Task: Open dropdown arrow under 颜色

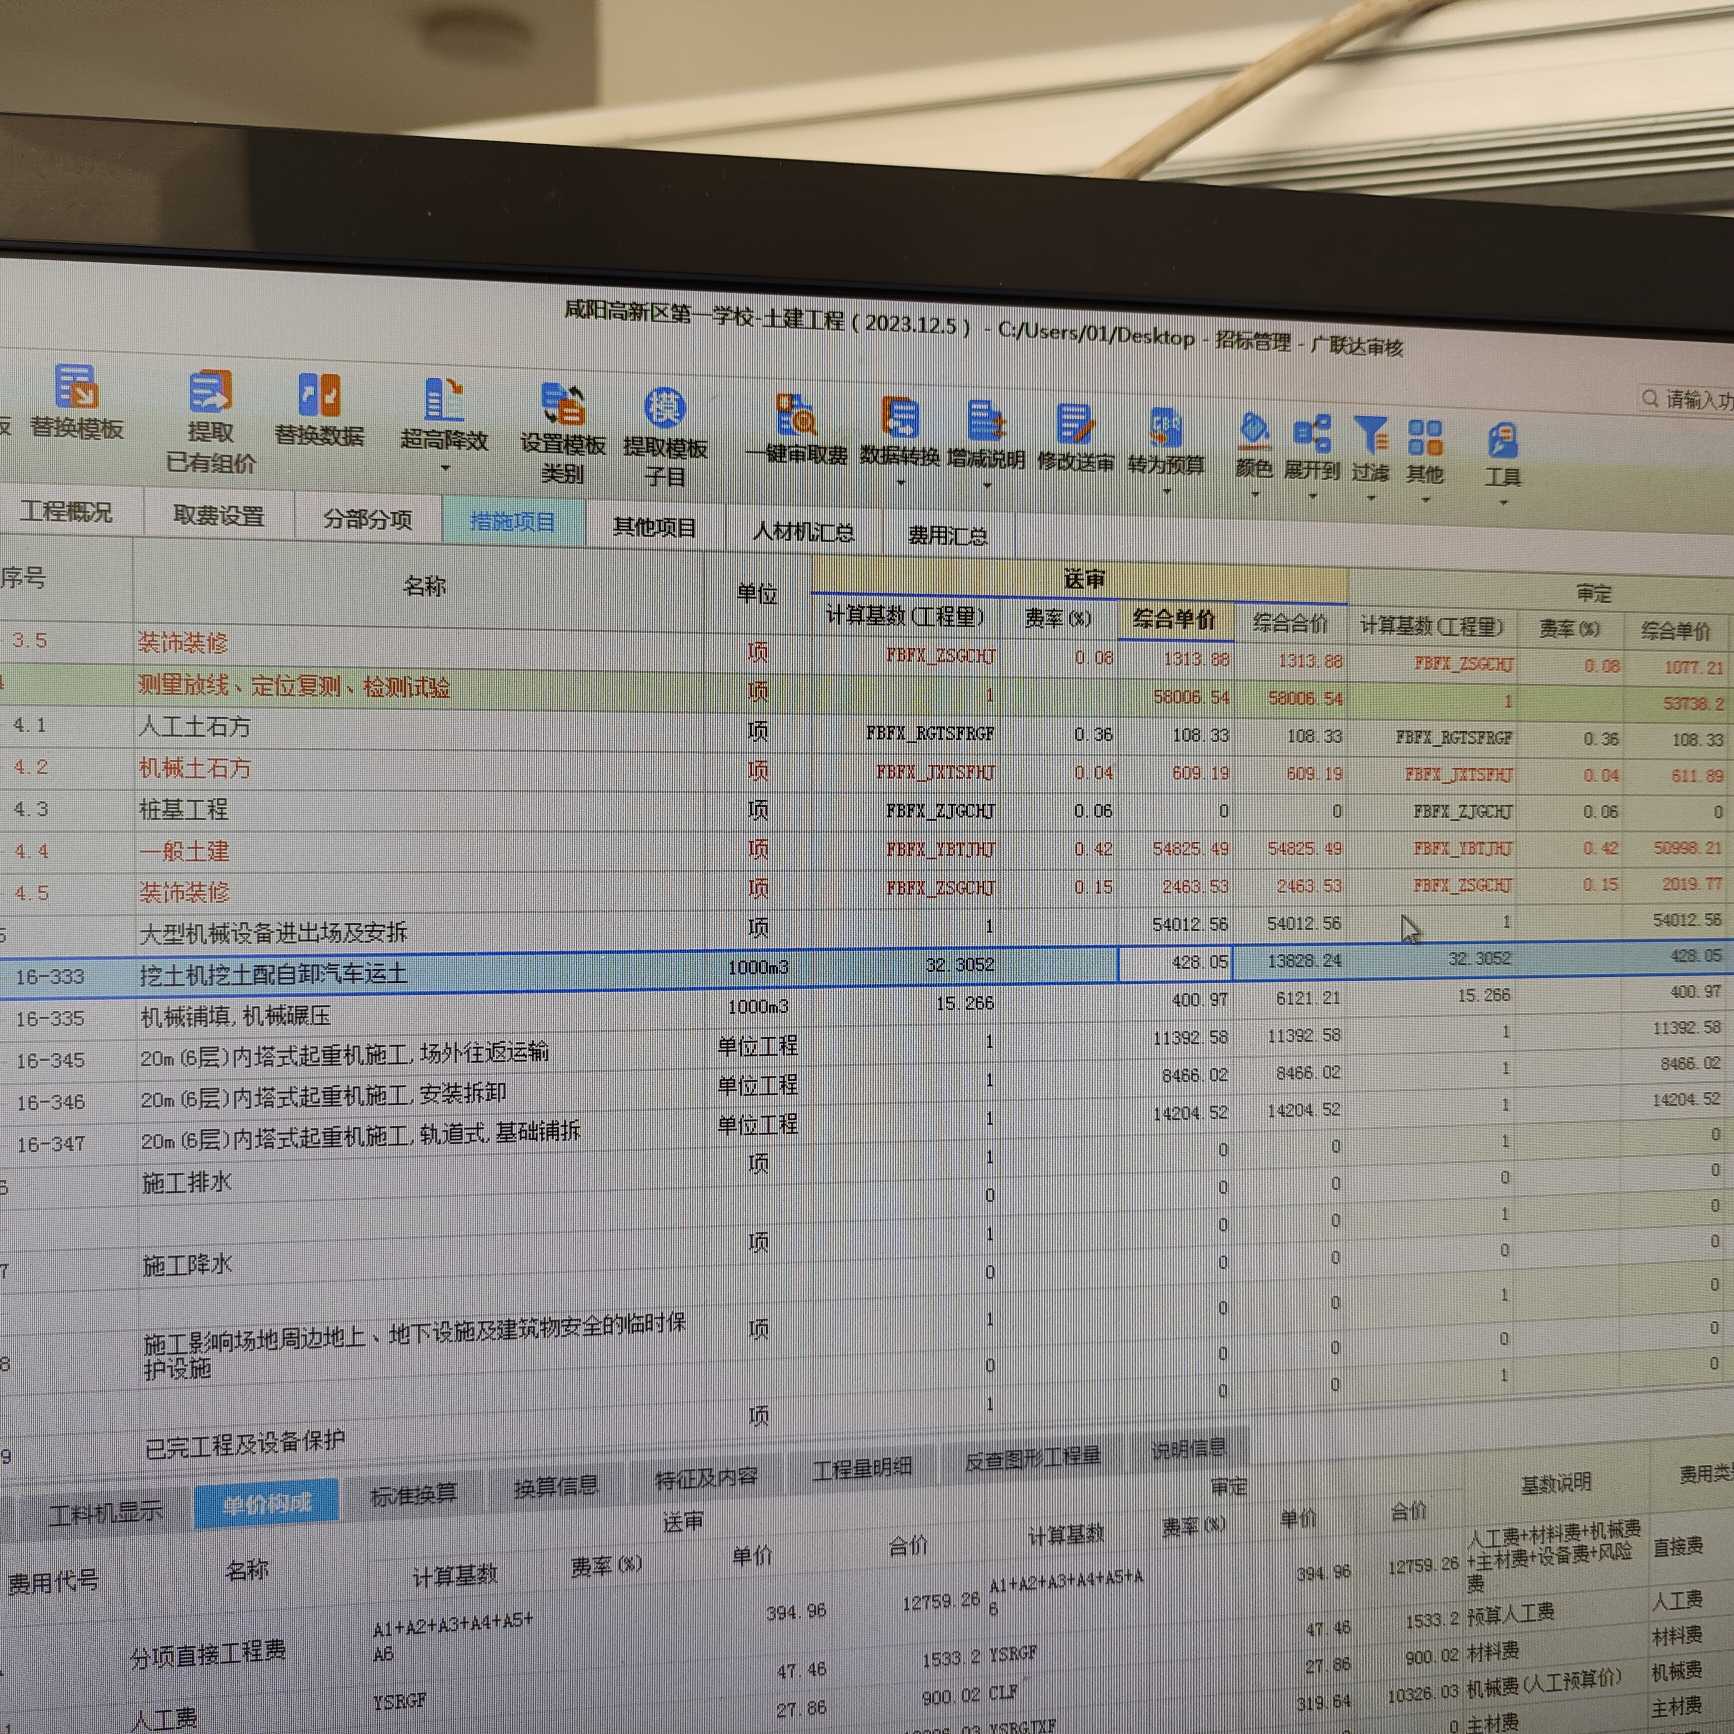Action: point(1254,494)
